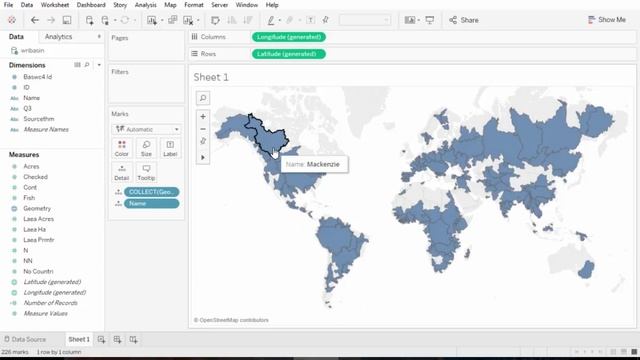The width and height of the screenshot is (640, 360).
Task: Add new dashboard tab icon
Action: click(x=118, y=340)
